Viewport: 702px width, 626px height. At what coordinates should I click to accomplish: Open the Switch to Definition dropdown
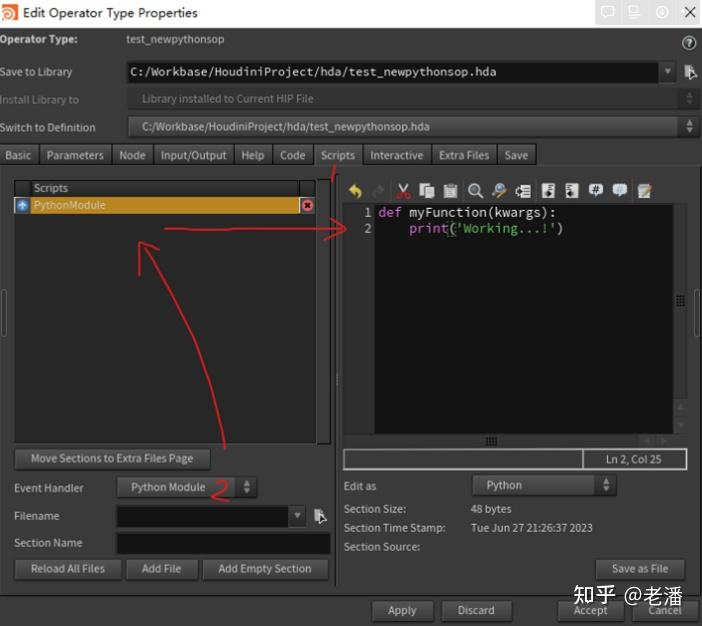click(413, 127)
